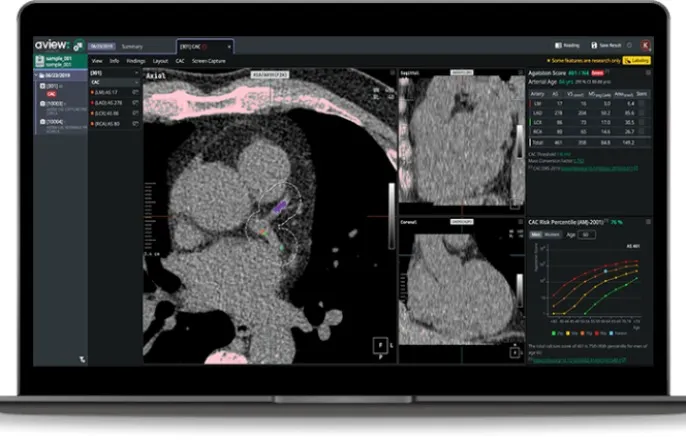Click the Coronal view corner icon
686x440 pixels.
pyautogui.click(x=520, y=222)
